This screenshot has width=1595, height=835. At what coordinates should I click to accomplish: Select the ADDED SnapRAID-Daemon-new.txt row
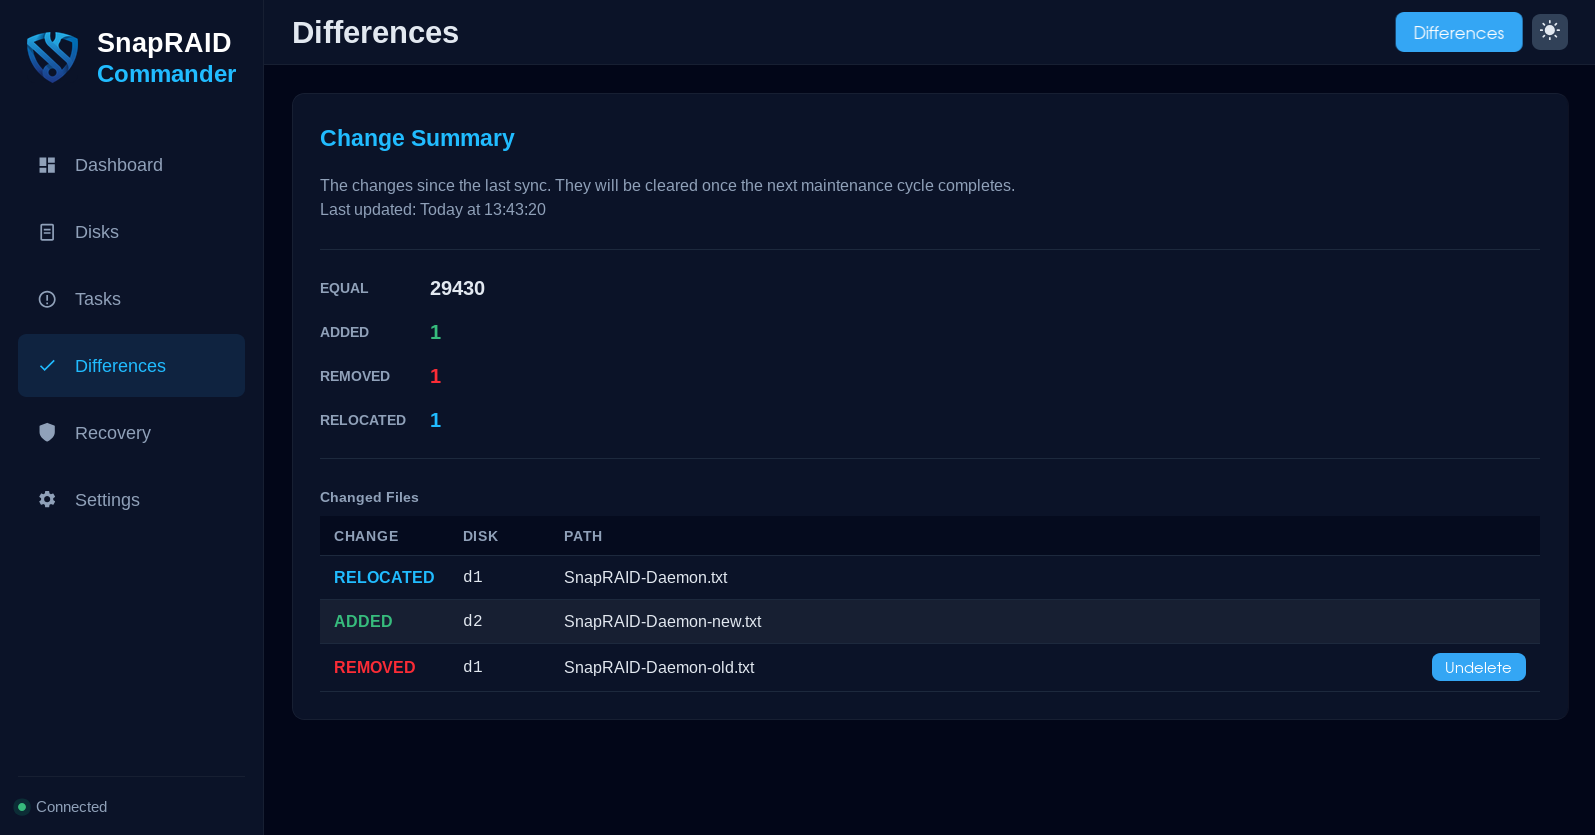[x=662, y=621]
